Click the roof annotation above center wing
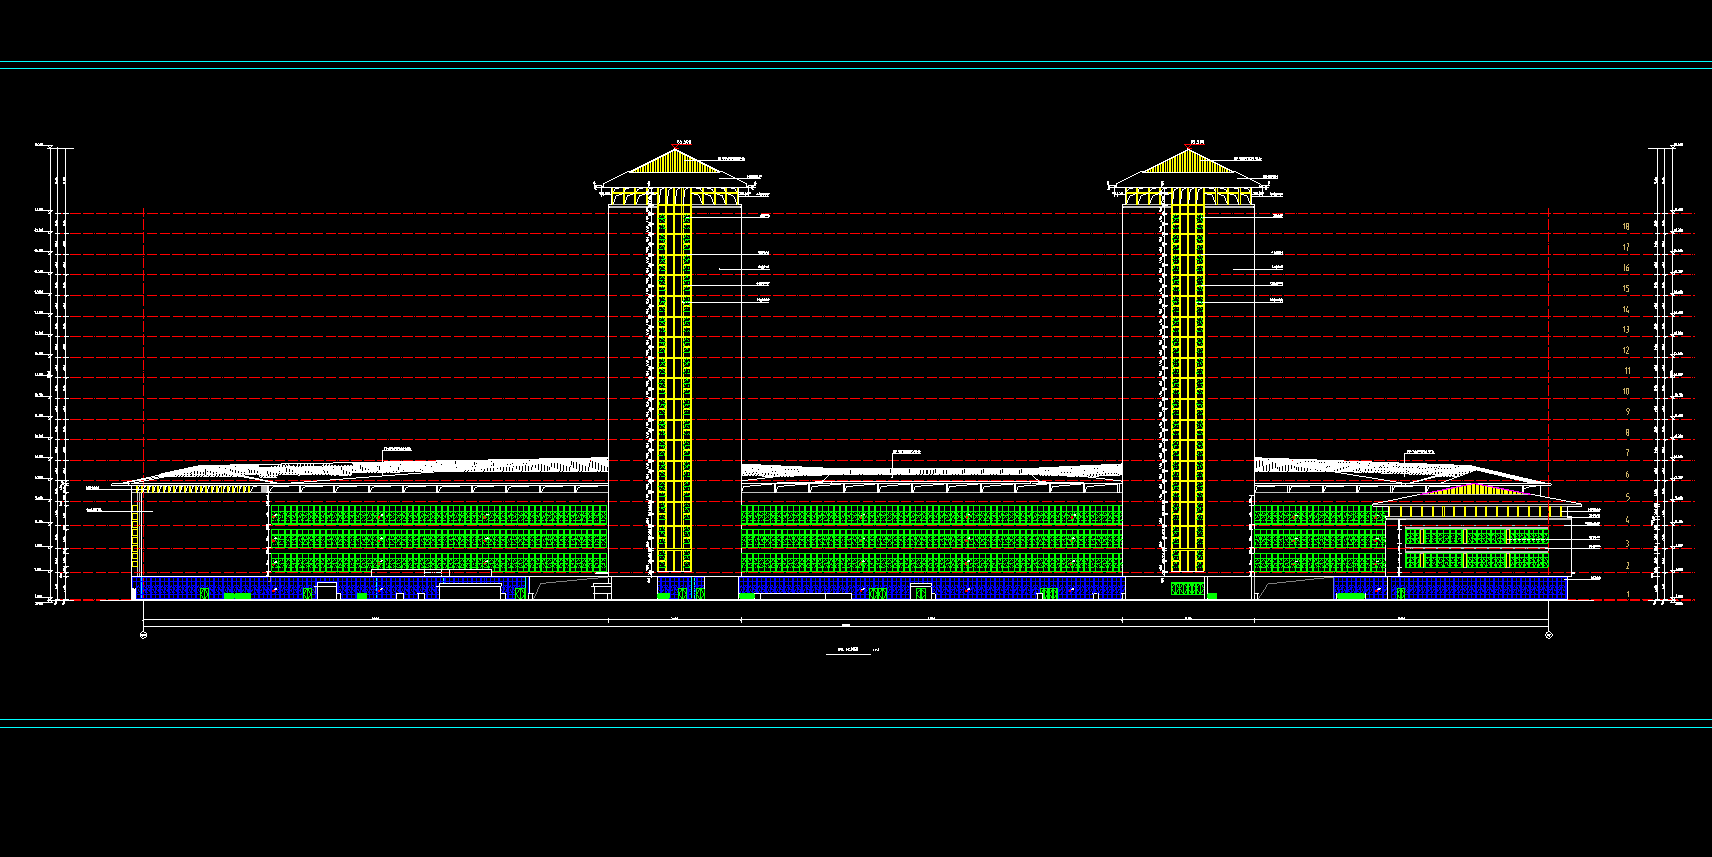The width and height of the screenshot is (1712, 857). [x=908, y=451]
